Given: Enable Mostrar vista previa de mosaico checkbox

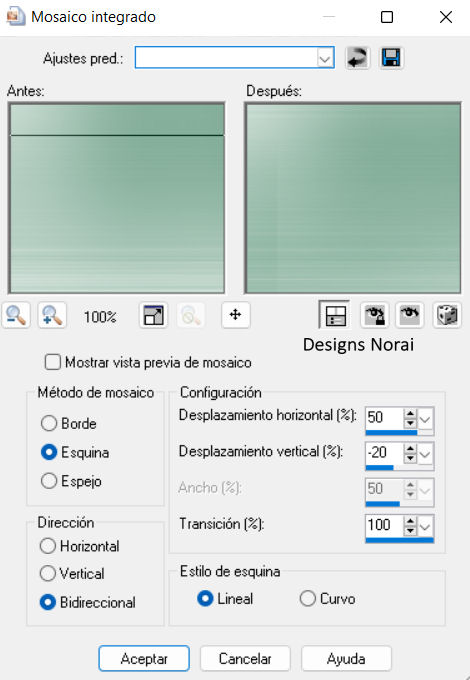Looking at the screenshot, I should (53, 362).
